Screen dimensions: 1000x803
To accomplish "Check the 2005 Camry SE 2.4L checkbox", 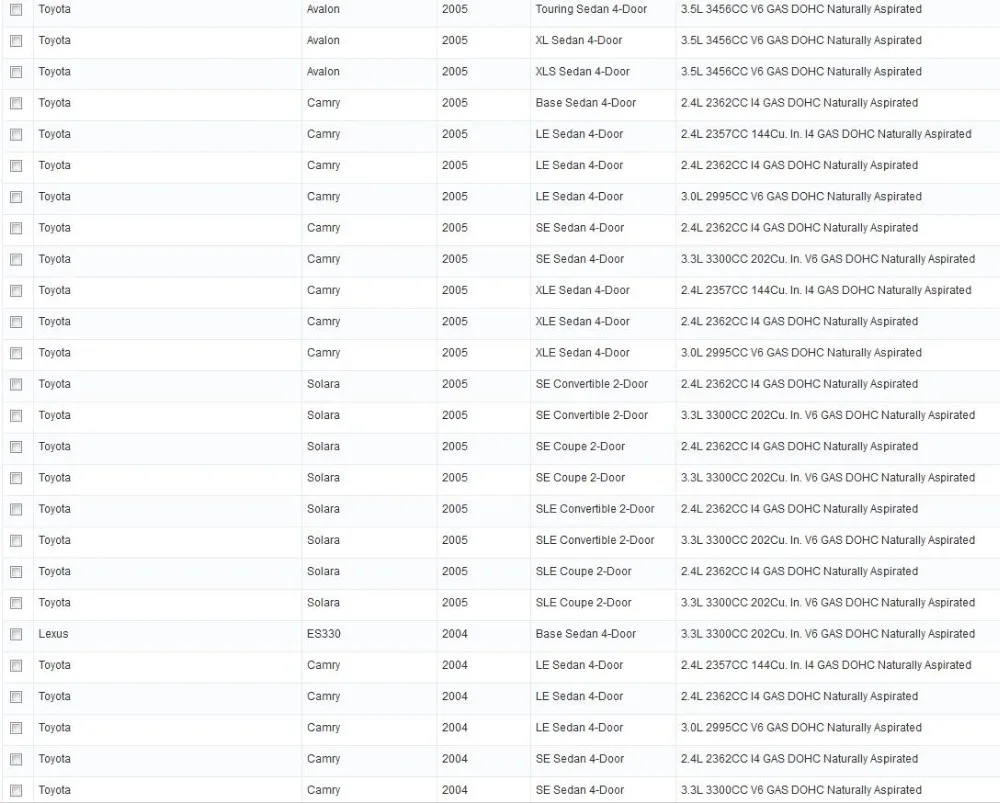I will click(16, 228).
